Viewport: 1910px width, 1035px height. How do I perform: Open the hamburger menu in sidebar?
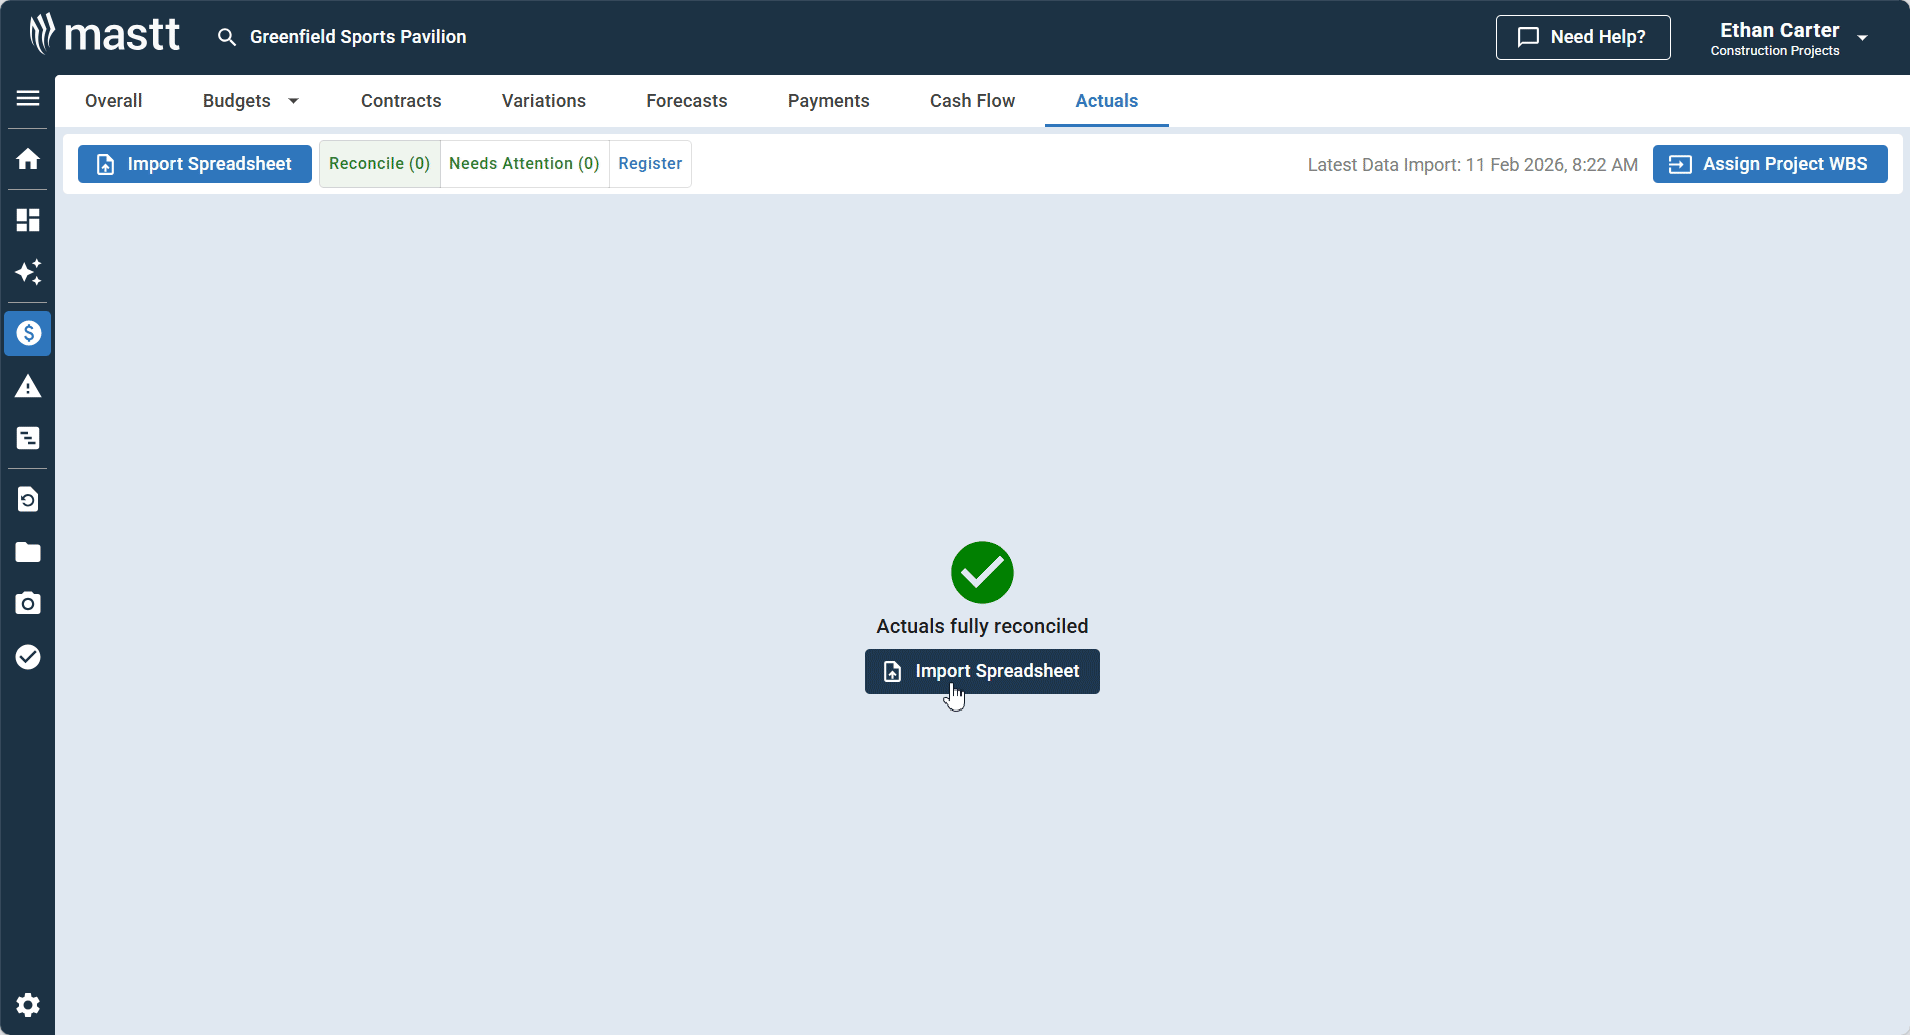tap(28, 98)
